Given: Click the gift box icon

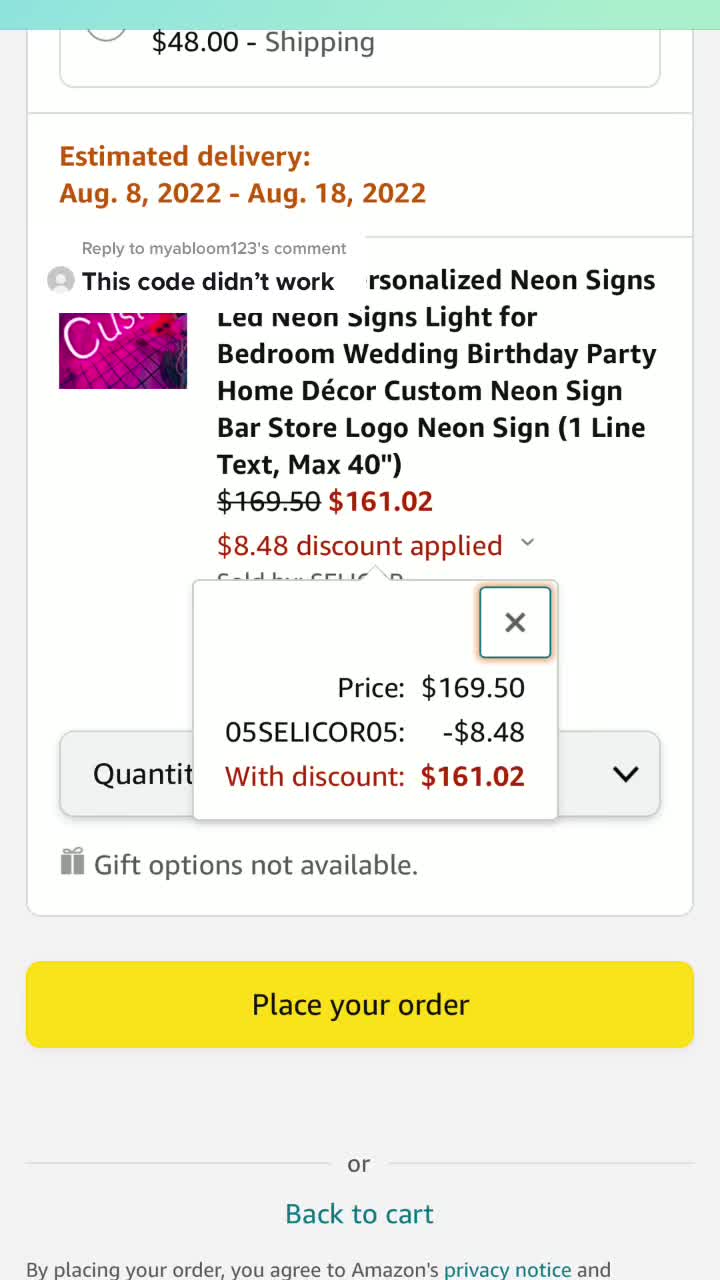Looking at the screenshot, I should (72, 861).
